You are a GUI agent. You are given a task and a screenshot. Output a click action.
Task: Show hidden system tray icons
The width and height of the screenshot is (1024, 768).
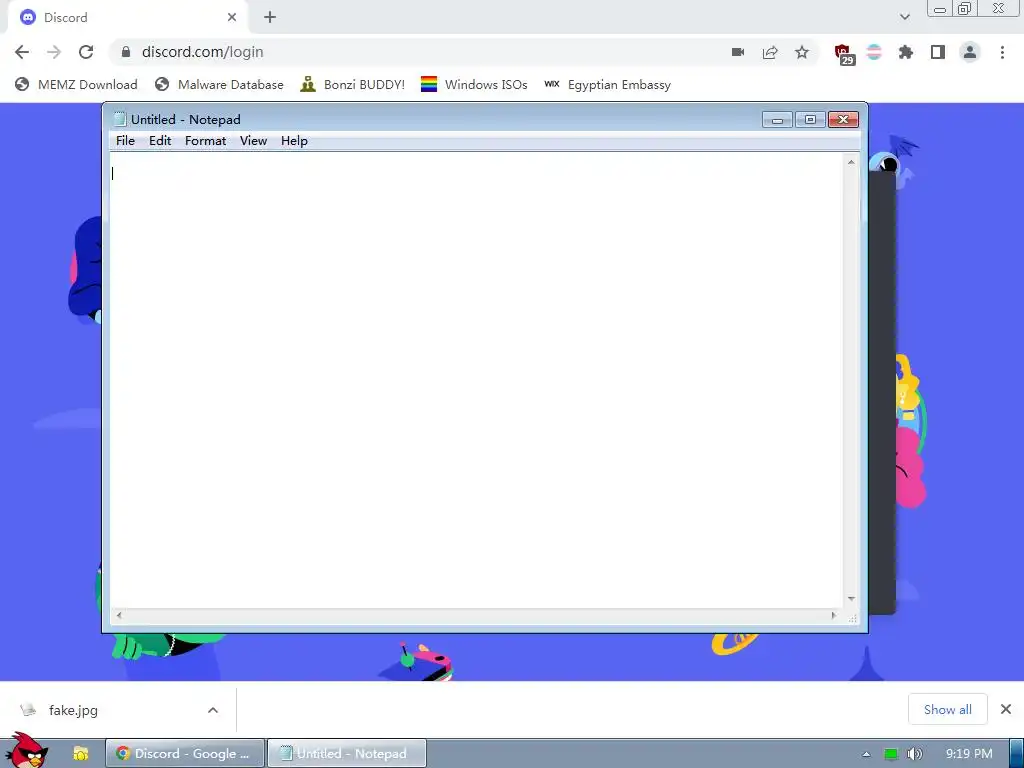866,754
